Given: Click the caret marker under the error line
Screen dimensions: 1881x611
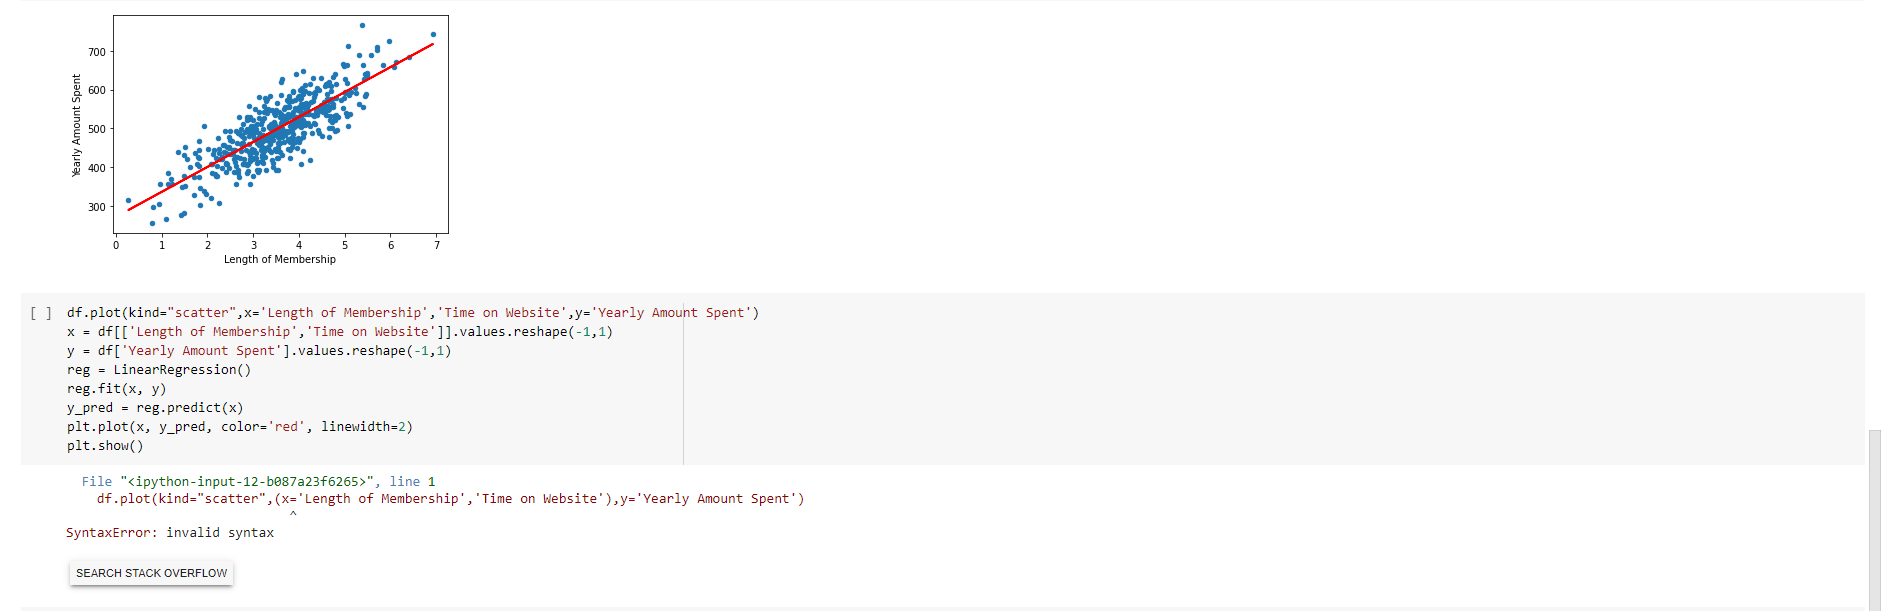Looking at the screenshot, I should [x=294, y=513].
